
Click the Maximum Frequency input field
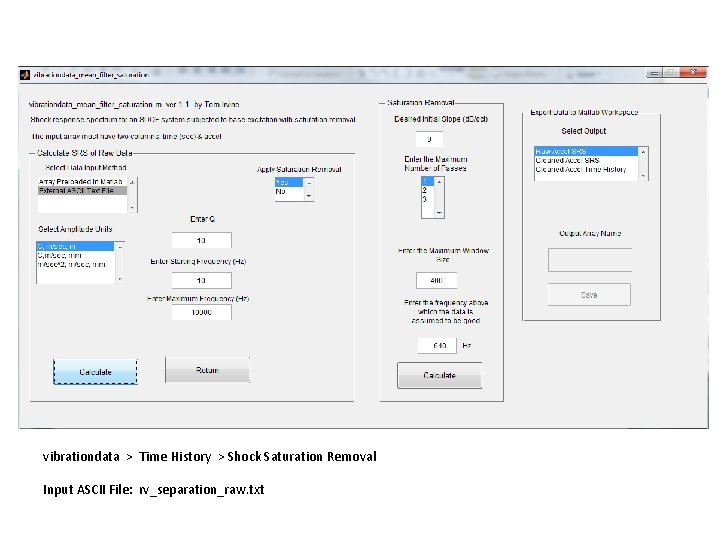pyautogui.click(x=202, y=312)
